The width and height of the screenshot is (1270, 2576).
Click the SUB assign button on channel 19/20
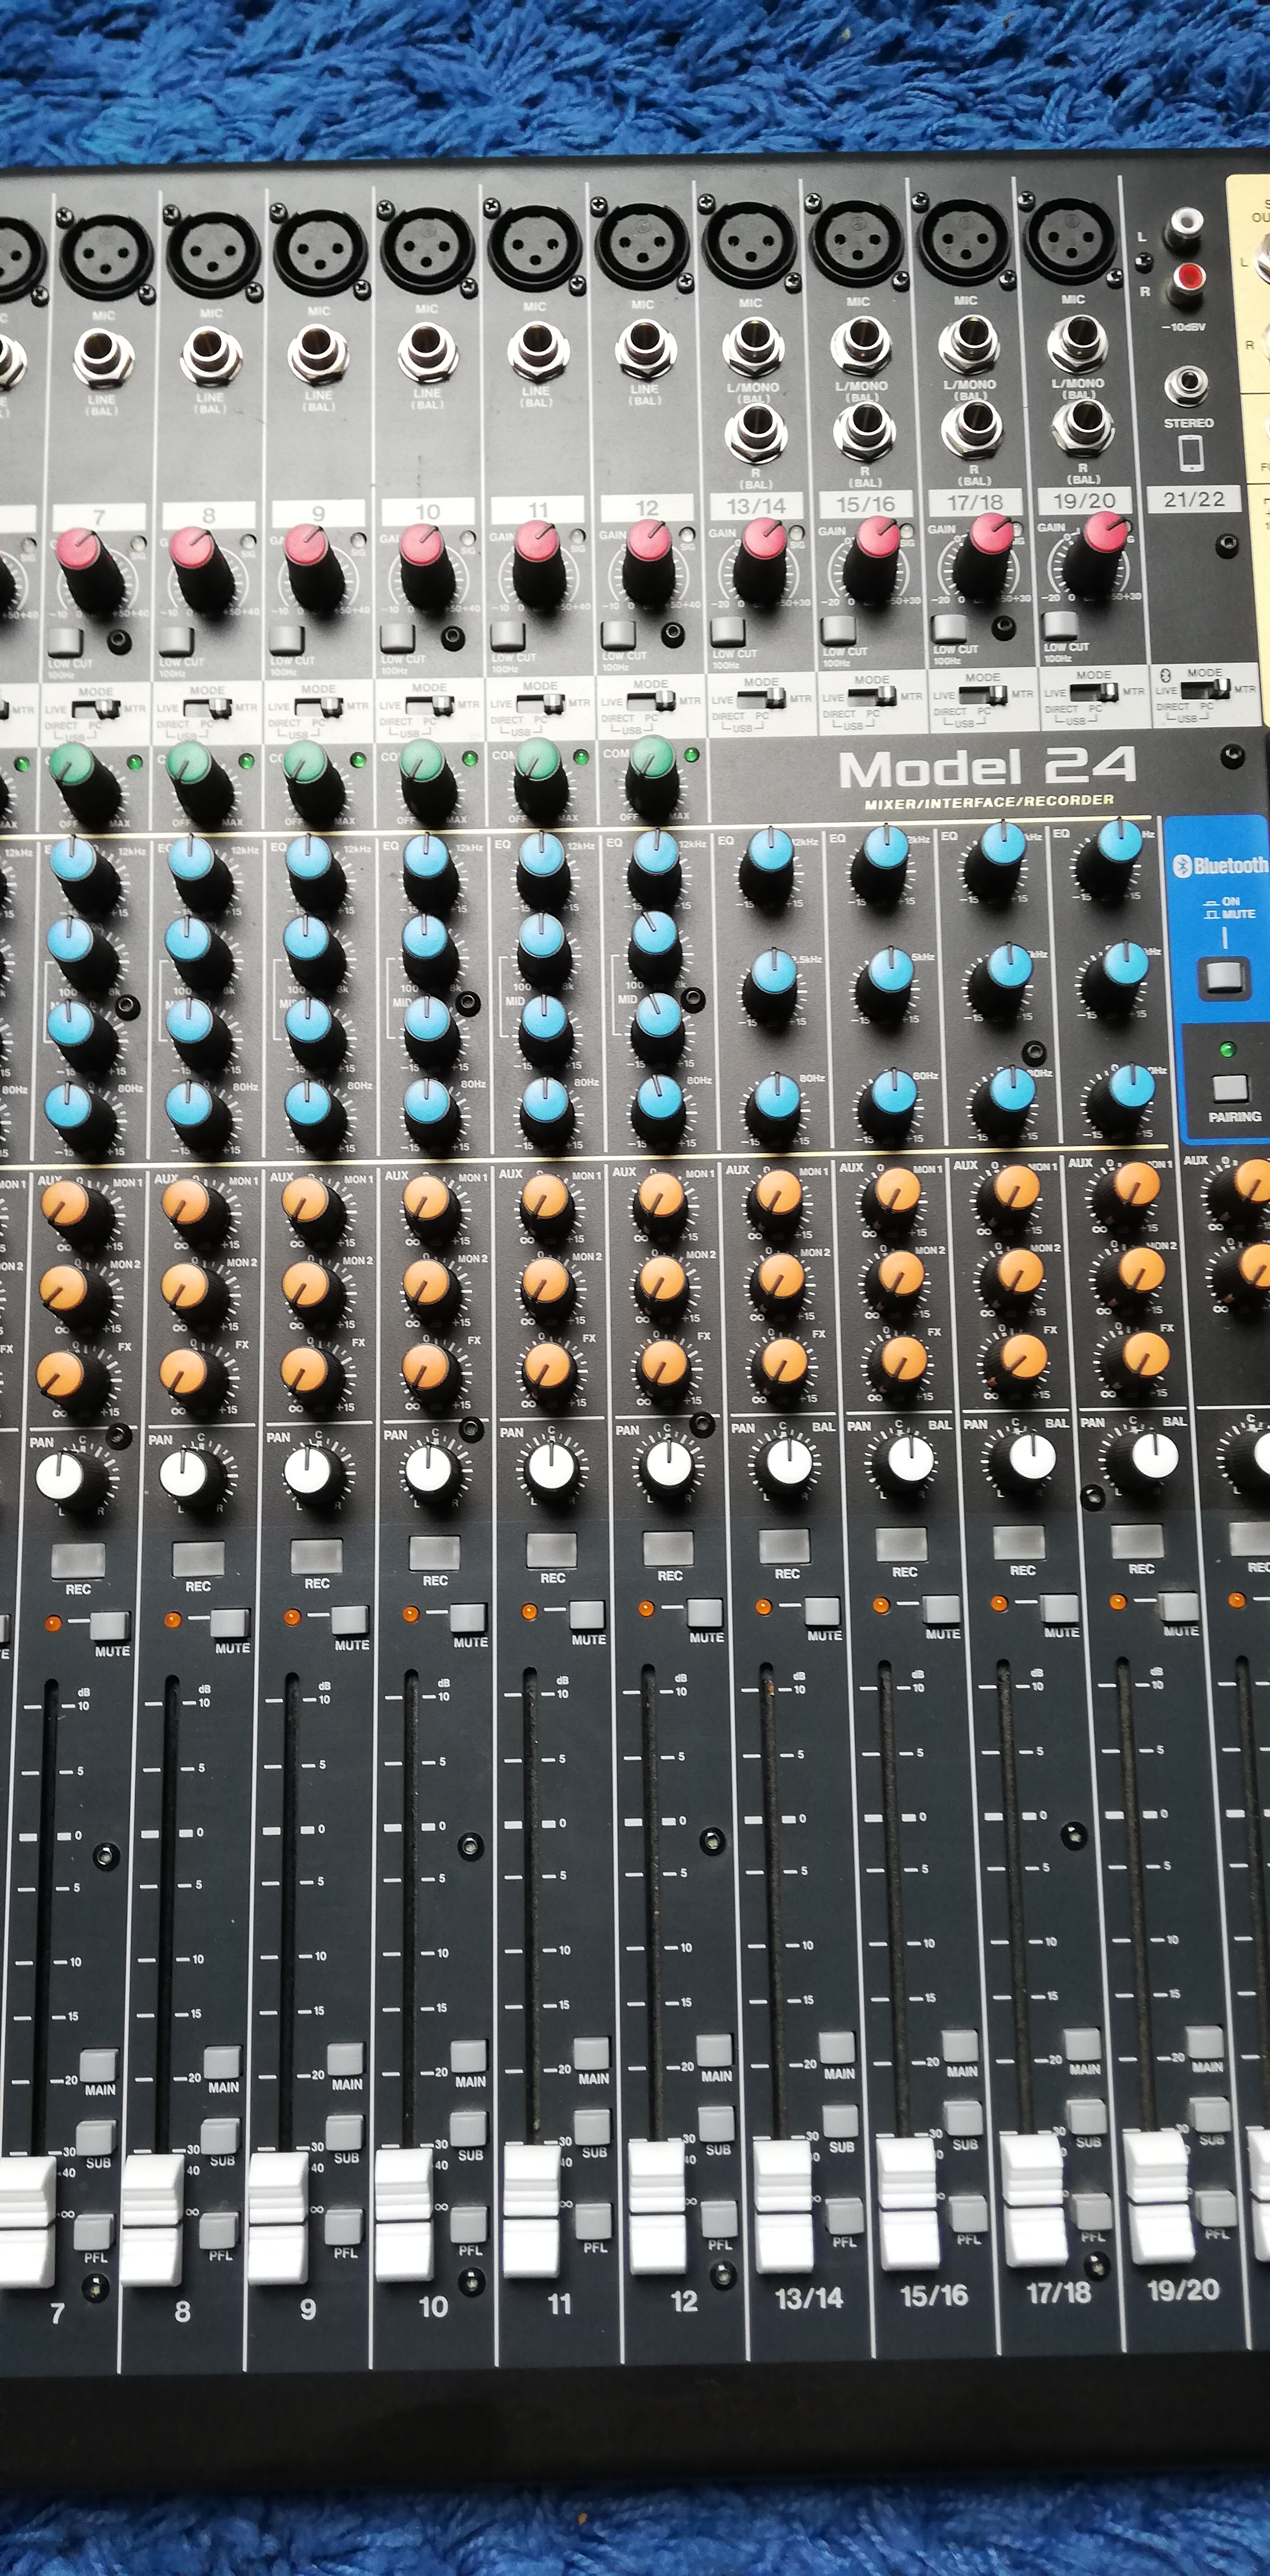pos(1210,2114)
